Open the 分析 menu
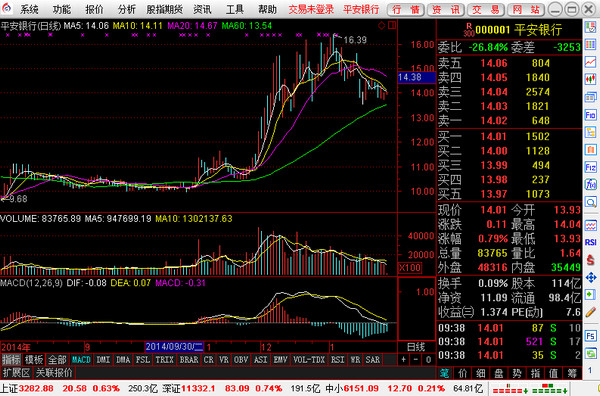Image resolution: width=600 pixels, height=396 pixels. [127, 9]
